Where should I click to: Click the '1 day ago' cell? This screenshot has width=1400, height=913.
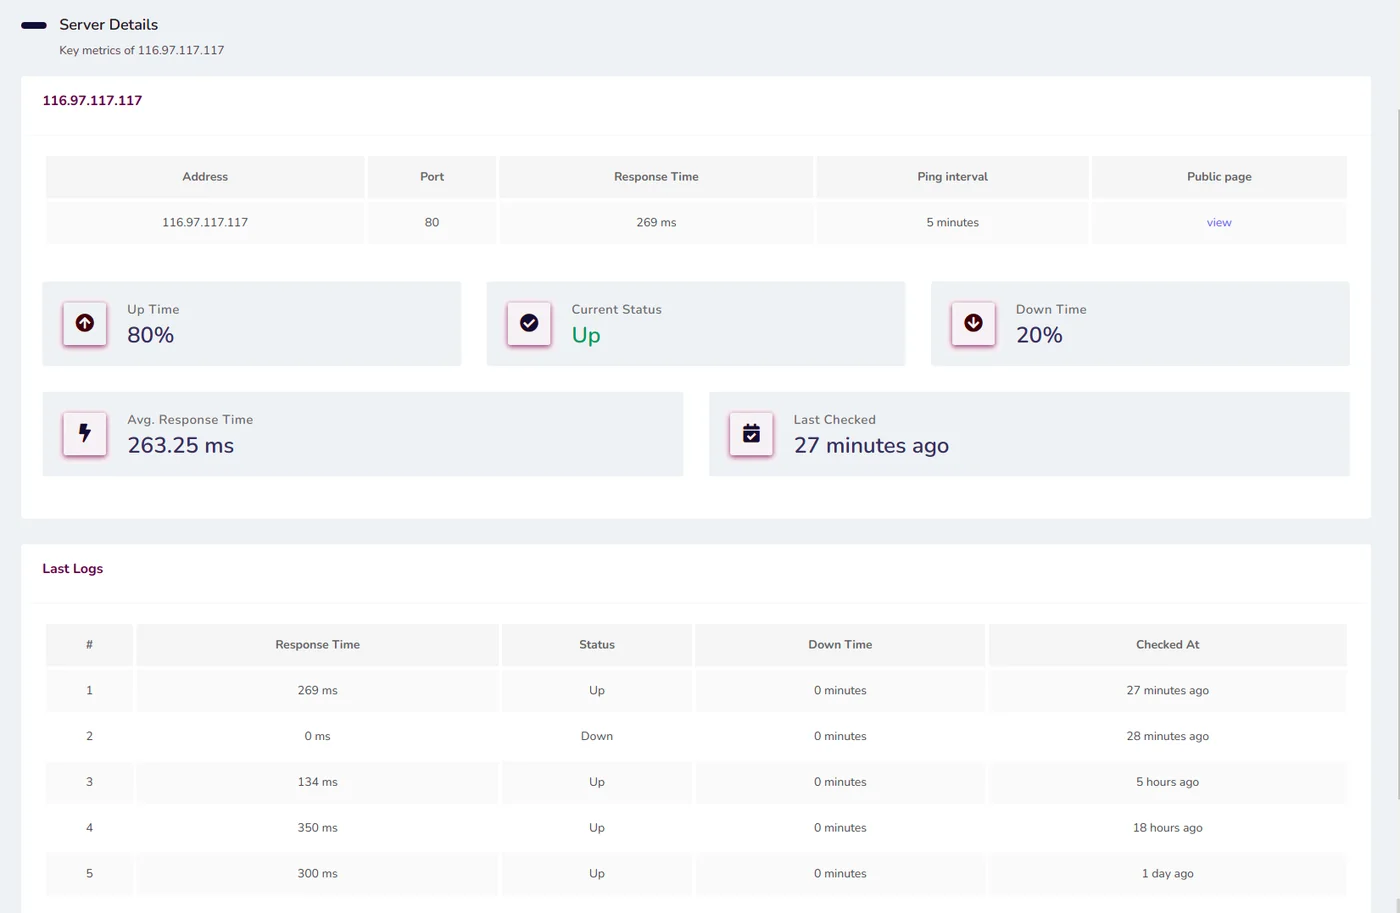[1167, 873]
